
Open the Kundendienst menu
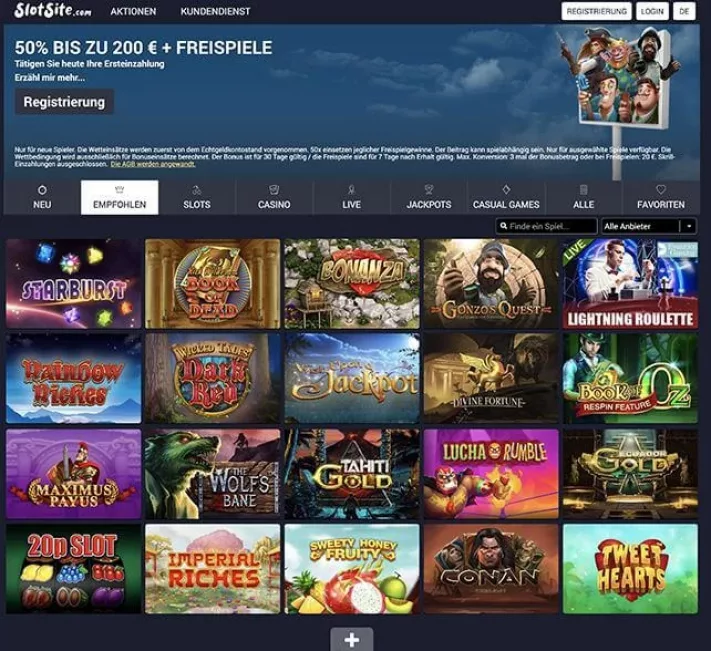[215, 11]
